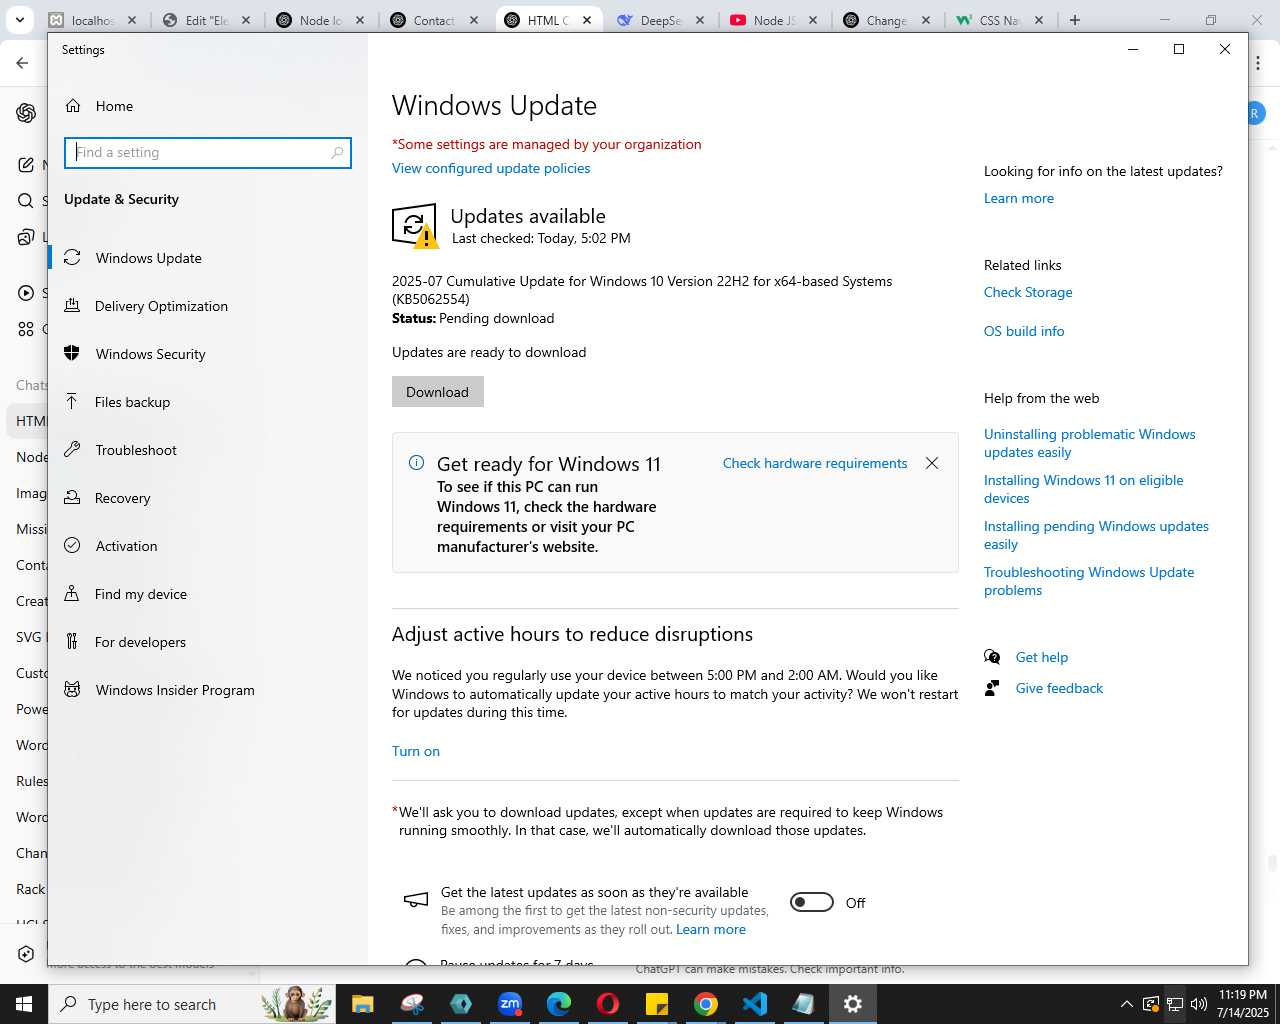Switch to the localhost browser tab
The image size is (1280, 1024).
[92, 20]
